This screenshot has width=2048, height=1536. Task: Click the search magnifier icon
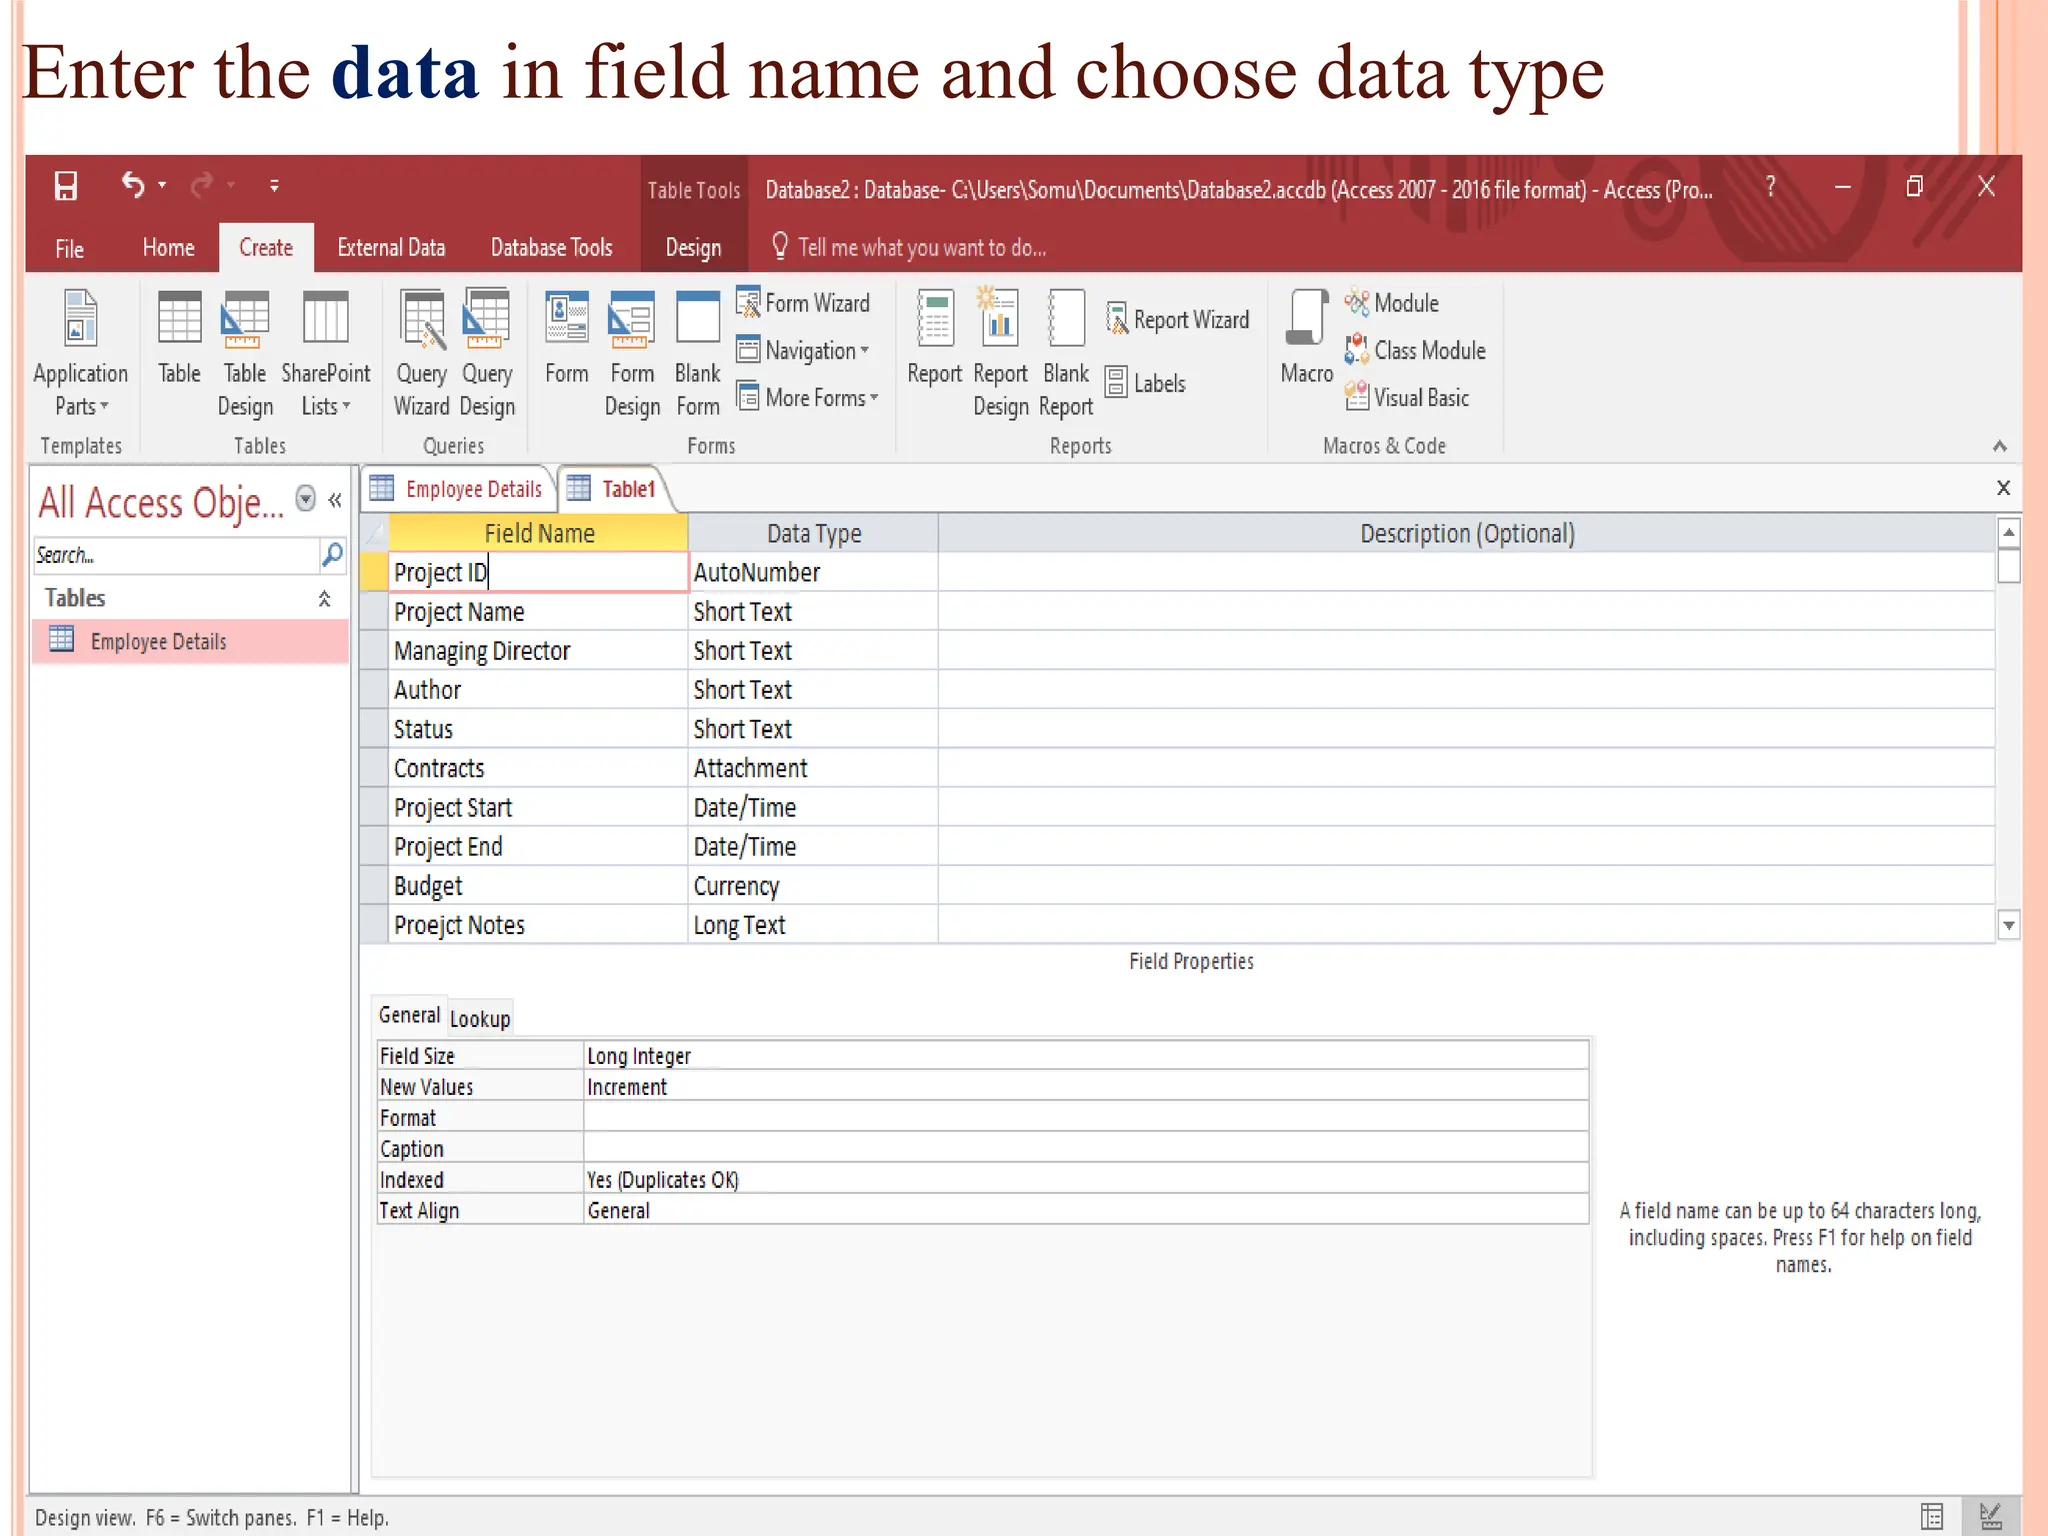tap(332, 555)
